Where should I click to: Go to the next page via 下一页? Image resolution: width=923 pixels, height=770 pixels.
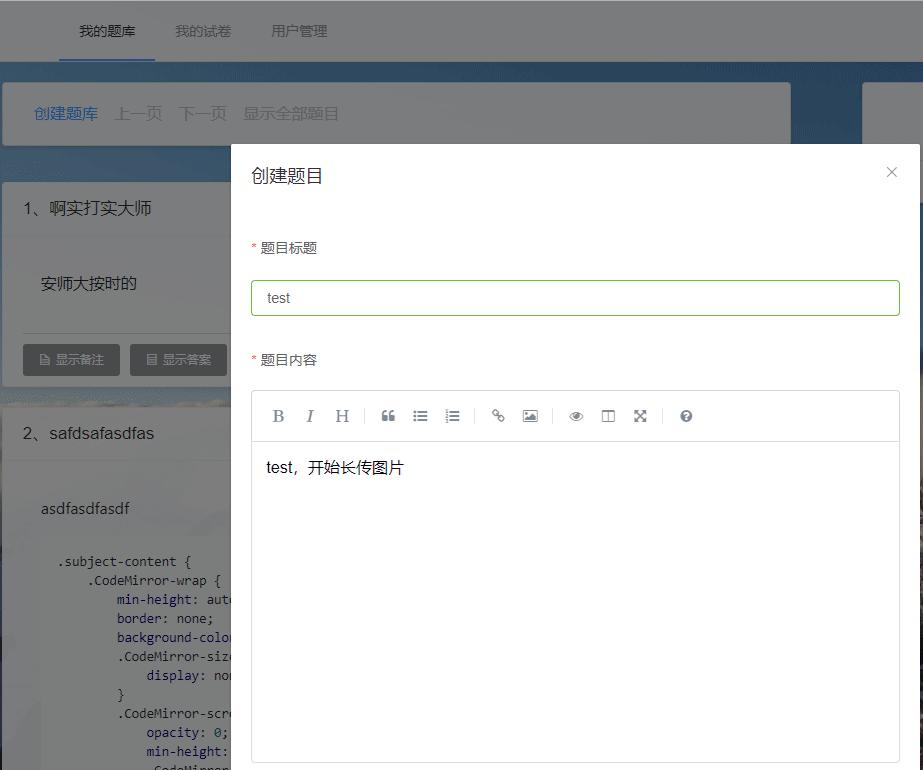click(x=202, y=113)
